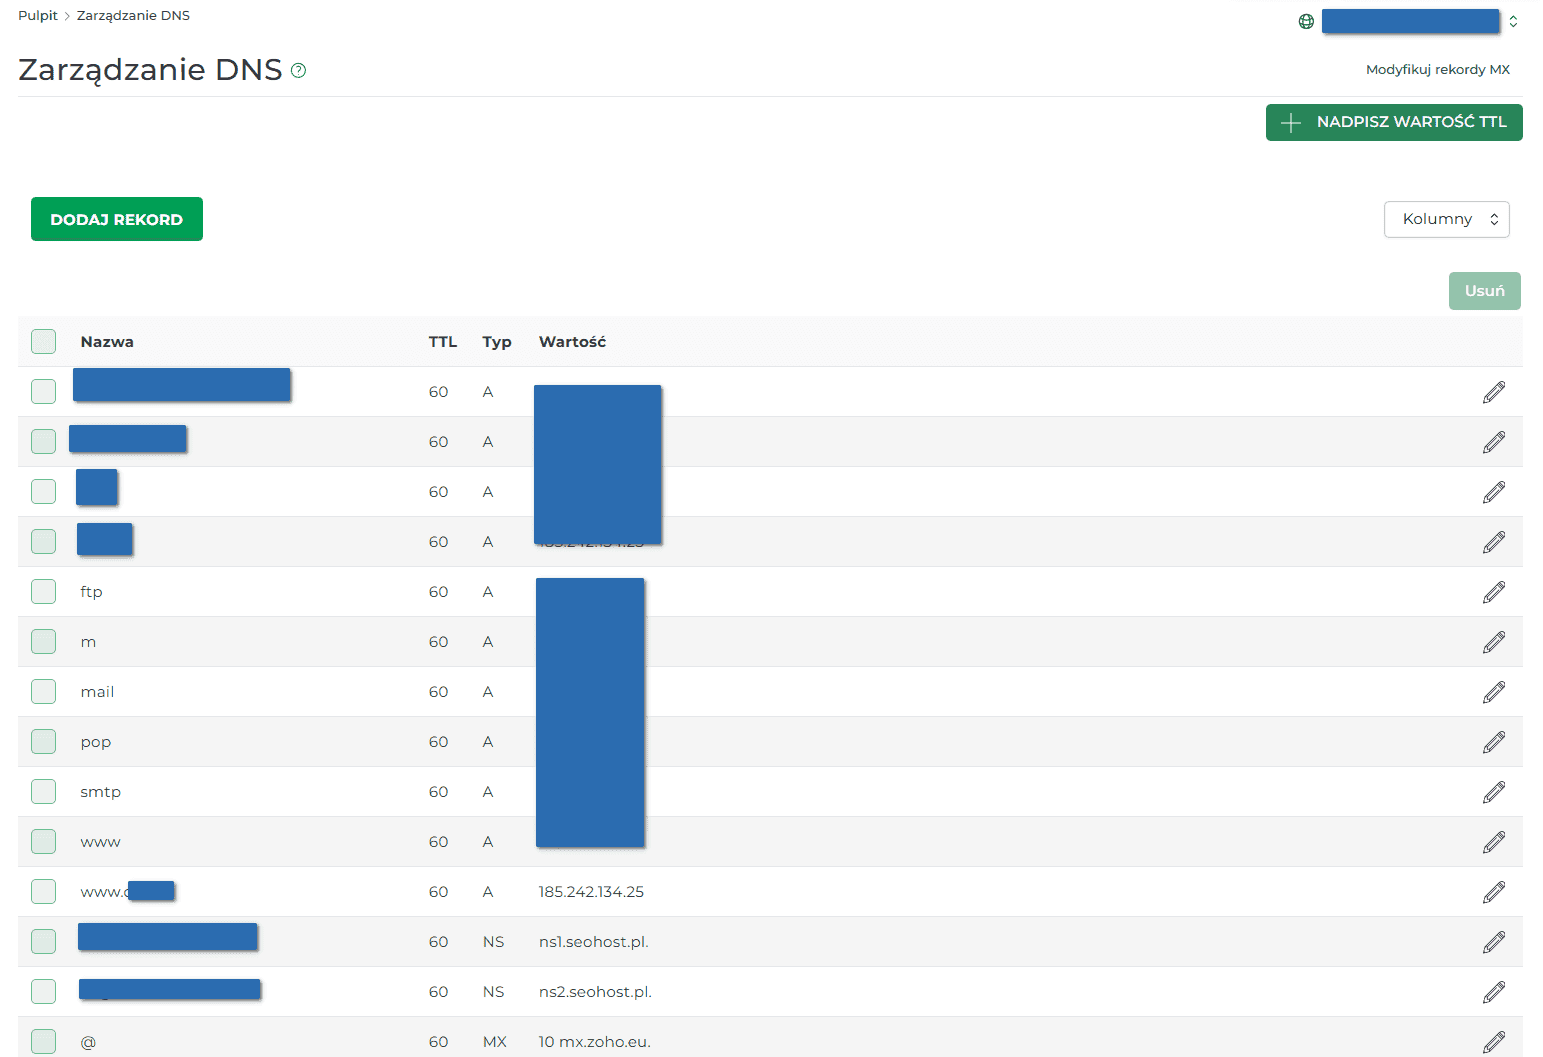Image resolution: width=1543 pixels, height=1057 pixels.
Task: Open help icon beside Zarządzanie DNS title
Action: click(298, 70)
